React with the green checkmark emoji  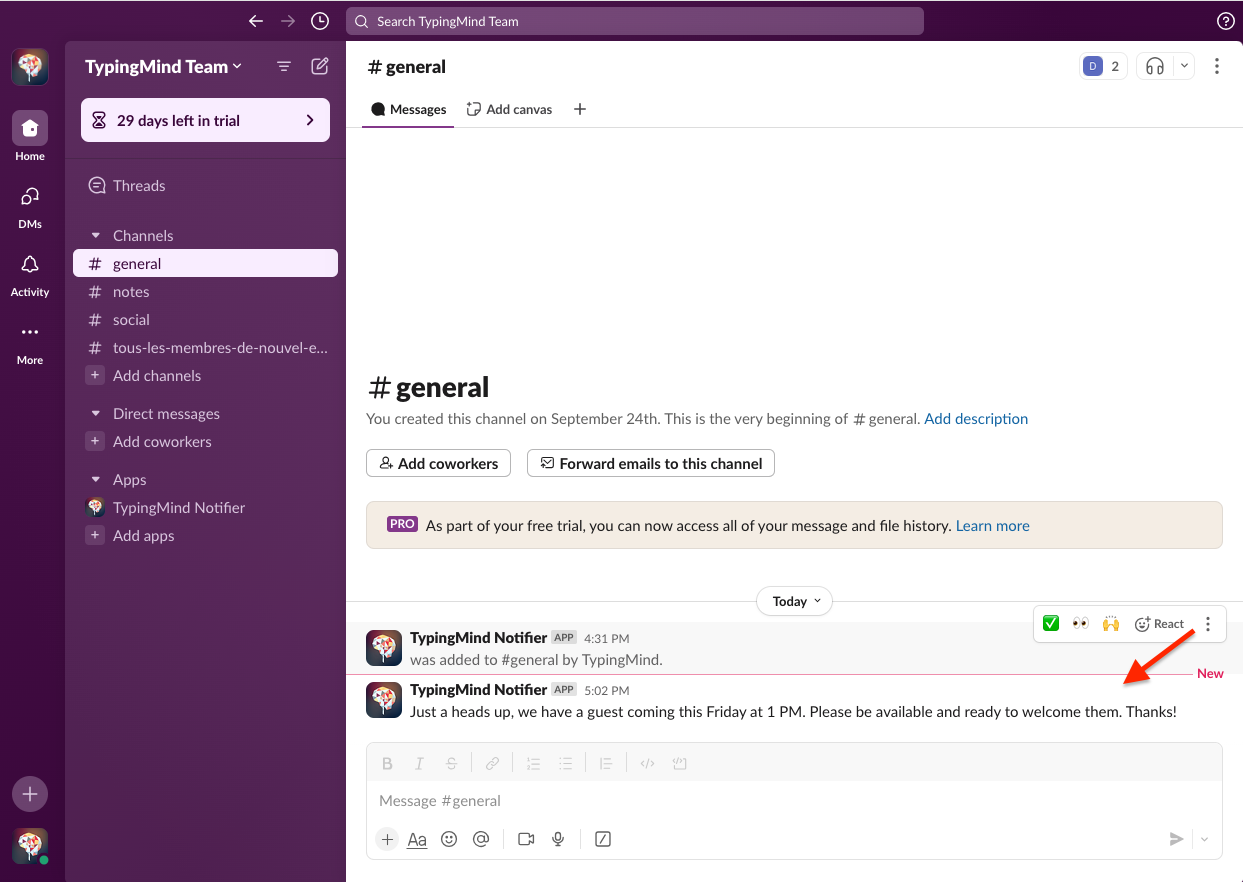tap(1051, 623)
